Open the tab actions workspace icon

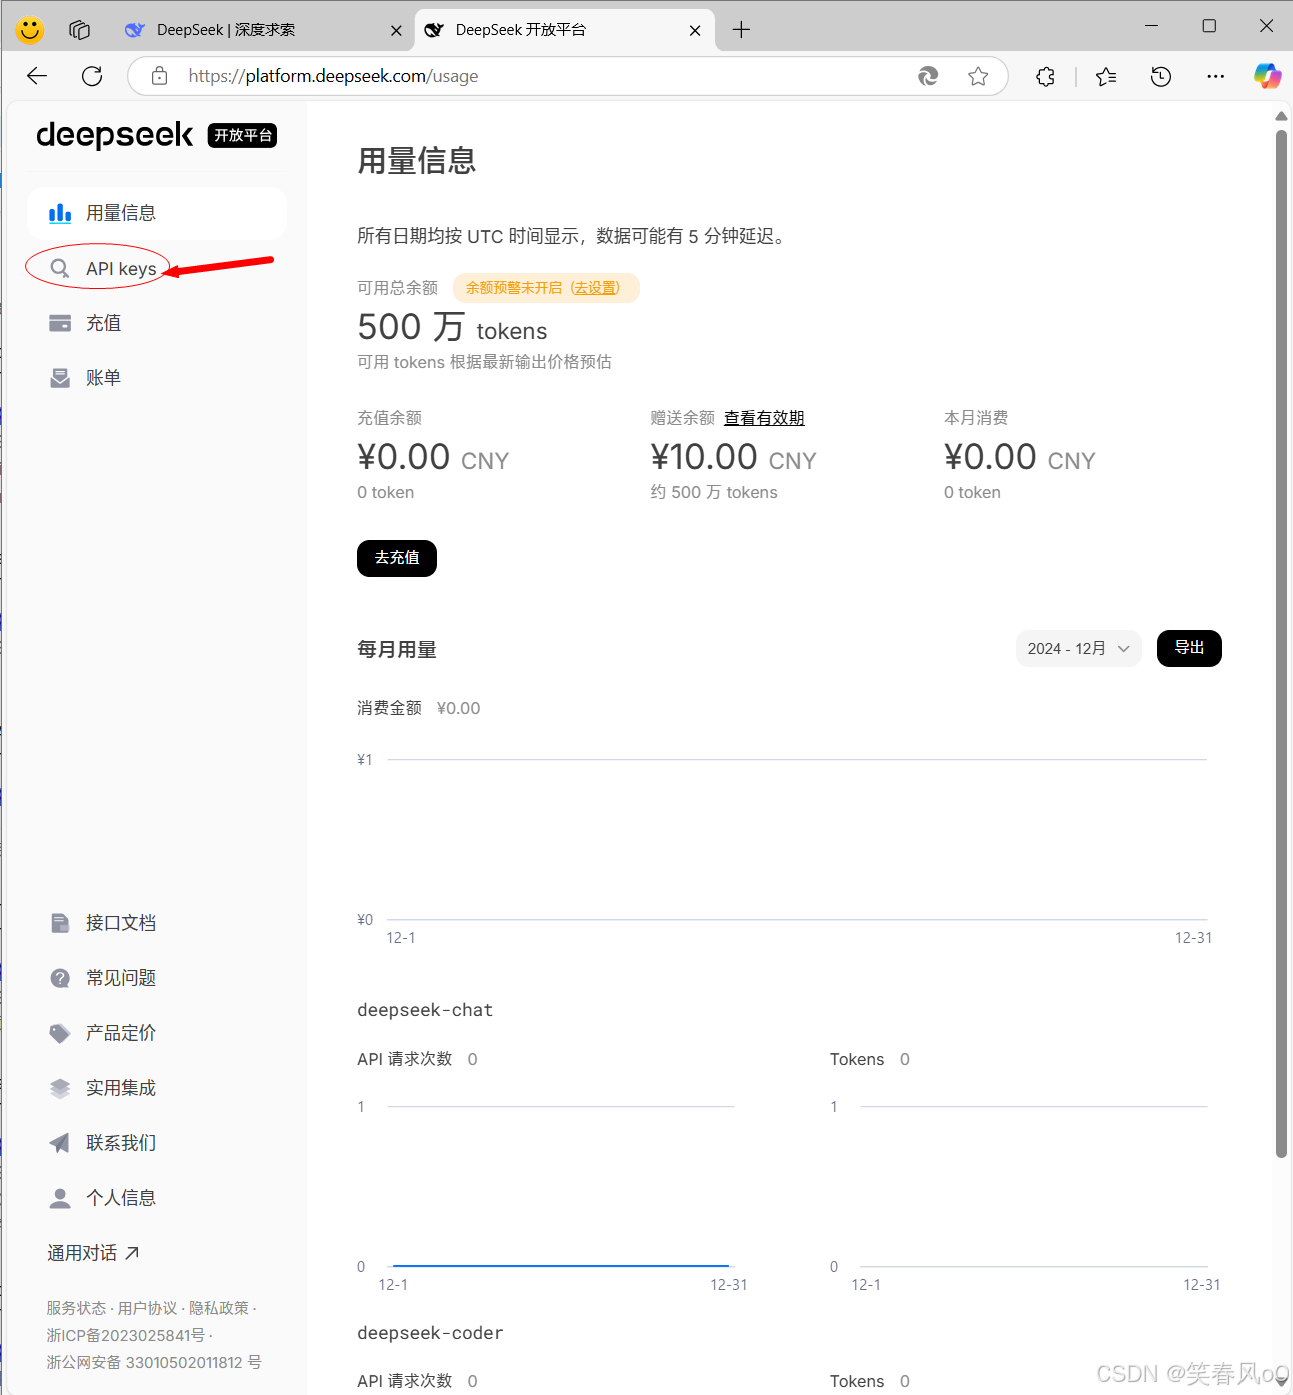tap(80, 30)
